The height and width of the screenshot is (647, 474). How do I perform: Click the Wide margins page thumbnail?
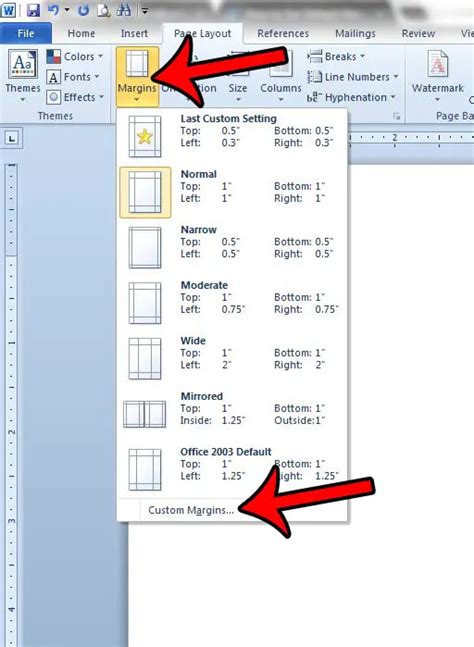144,359
